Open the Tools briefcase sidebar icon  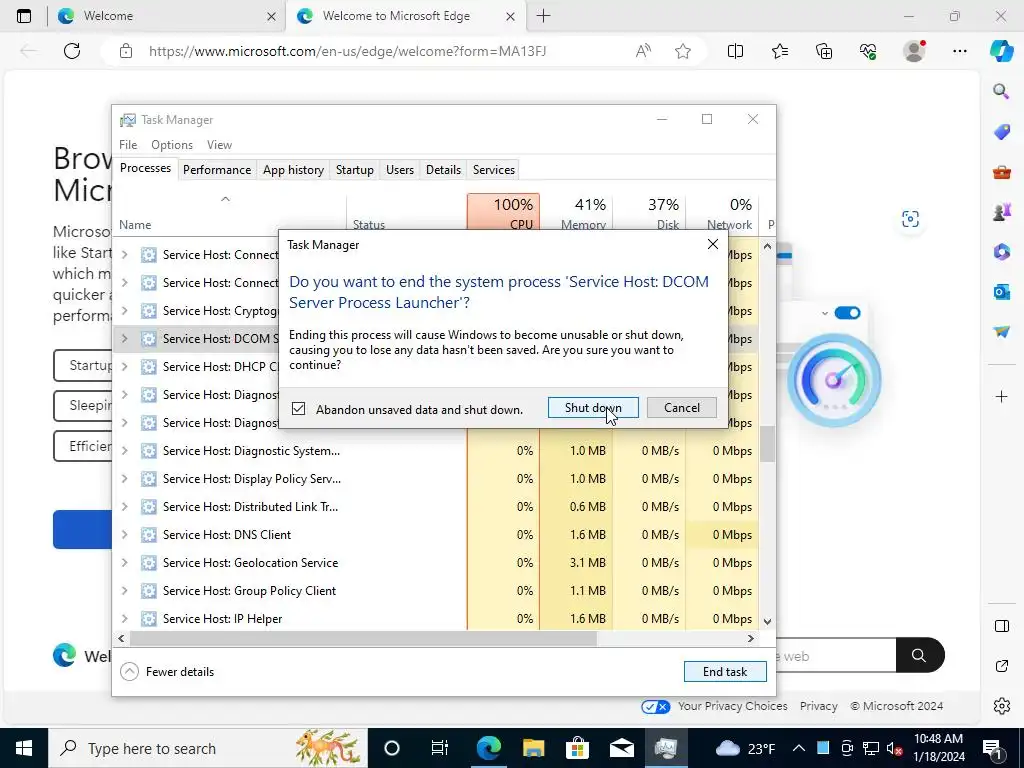point(1001,172)
